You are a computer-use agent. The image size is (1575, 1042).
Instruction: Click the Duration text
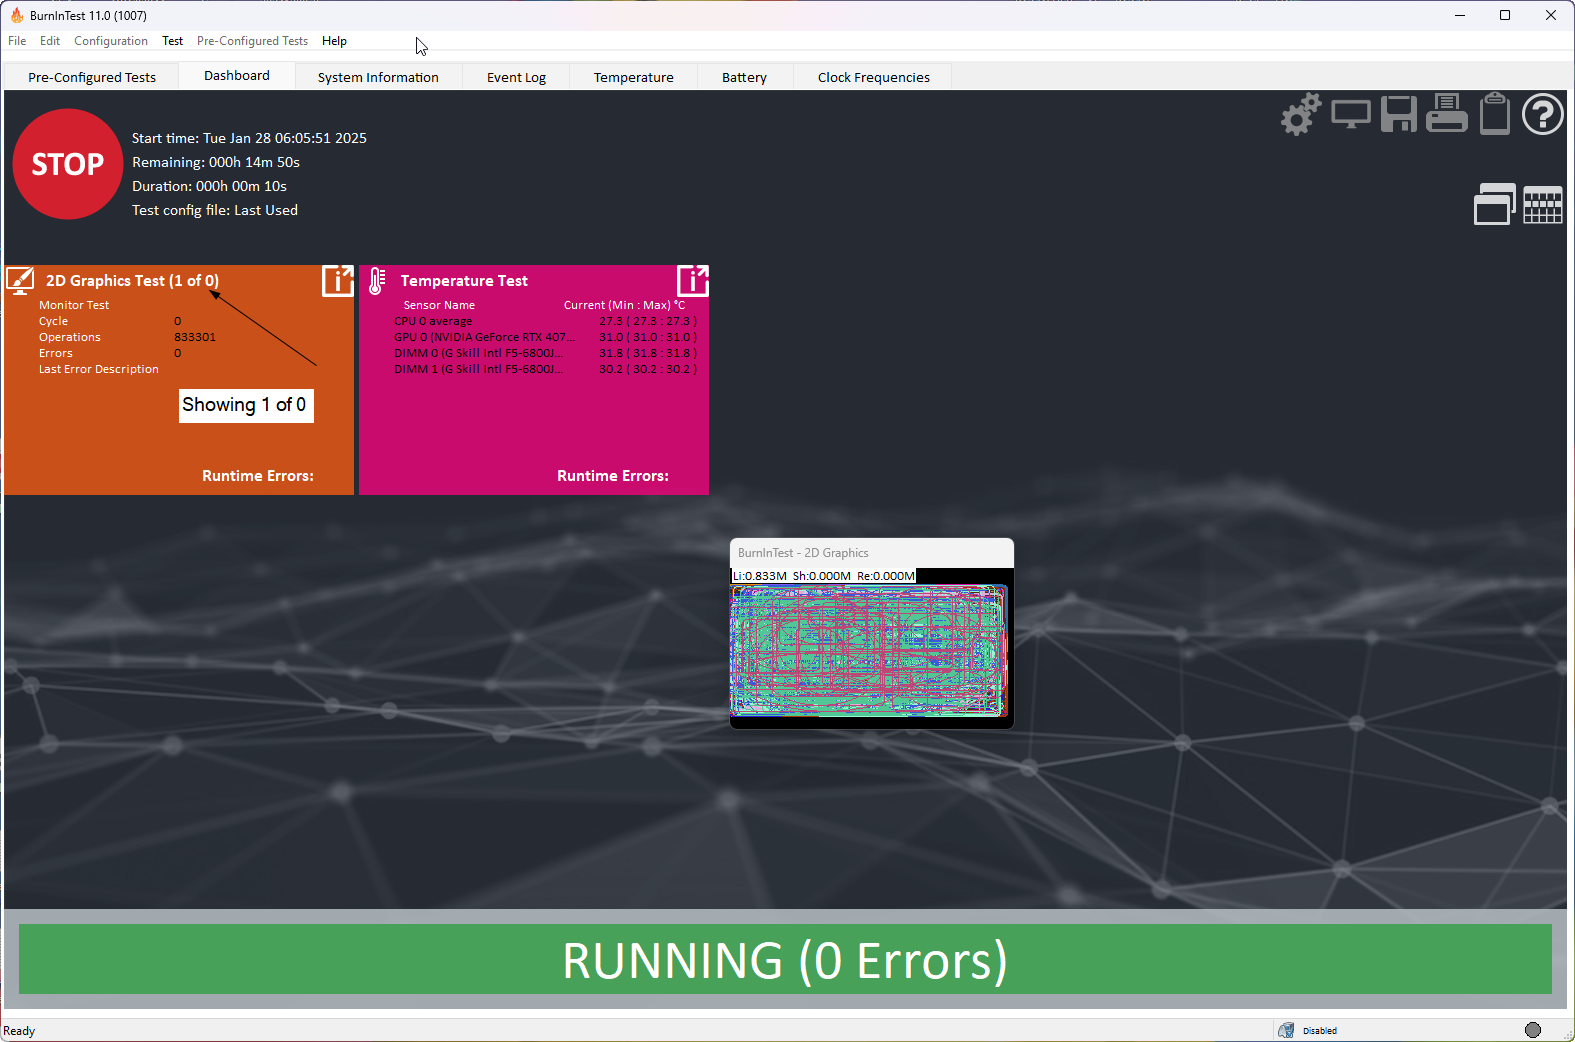click(x=209, y=186)
